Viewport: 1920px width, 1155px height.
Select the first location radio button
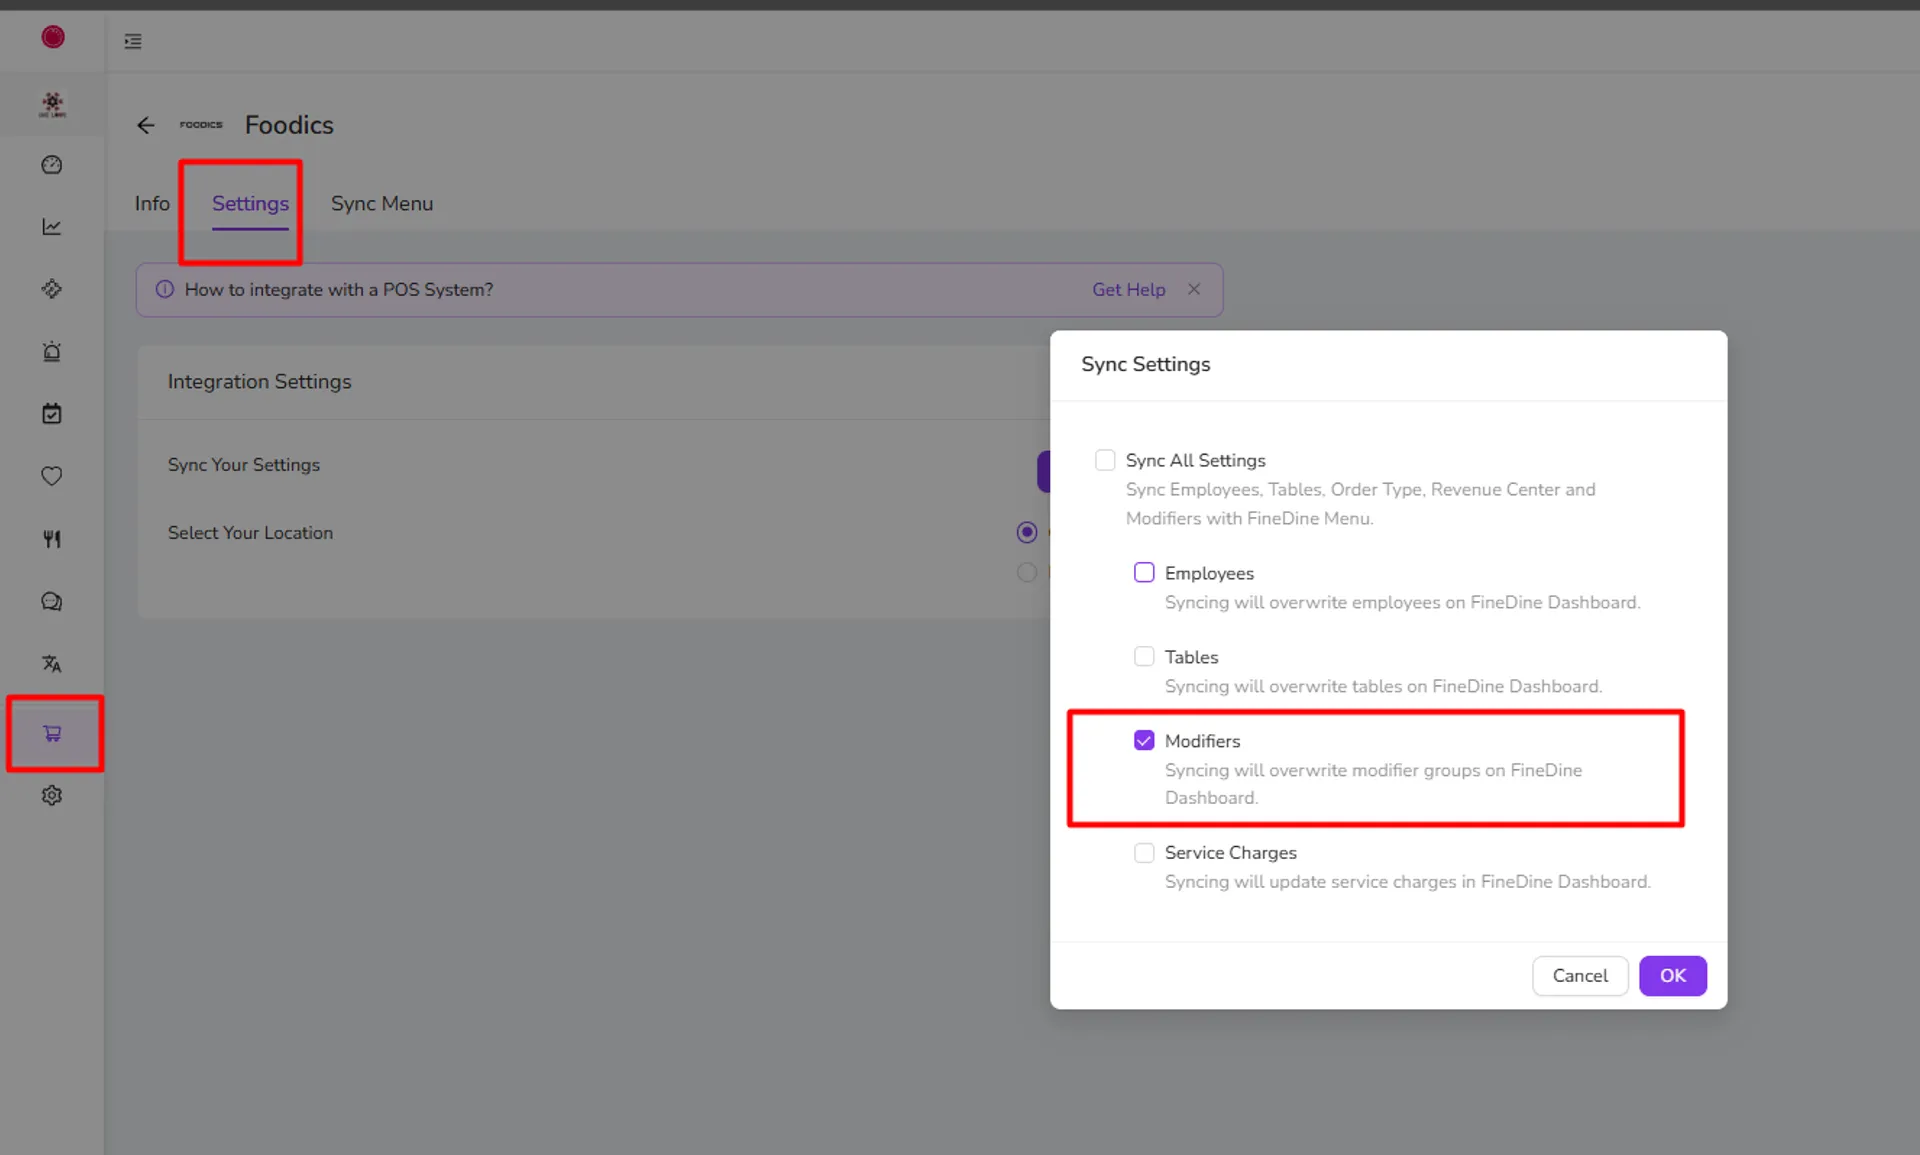1027,532
